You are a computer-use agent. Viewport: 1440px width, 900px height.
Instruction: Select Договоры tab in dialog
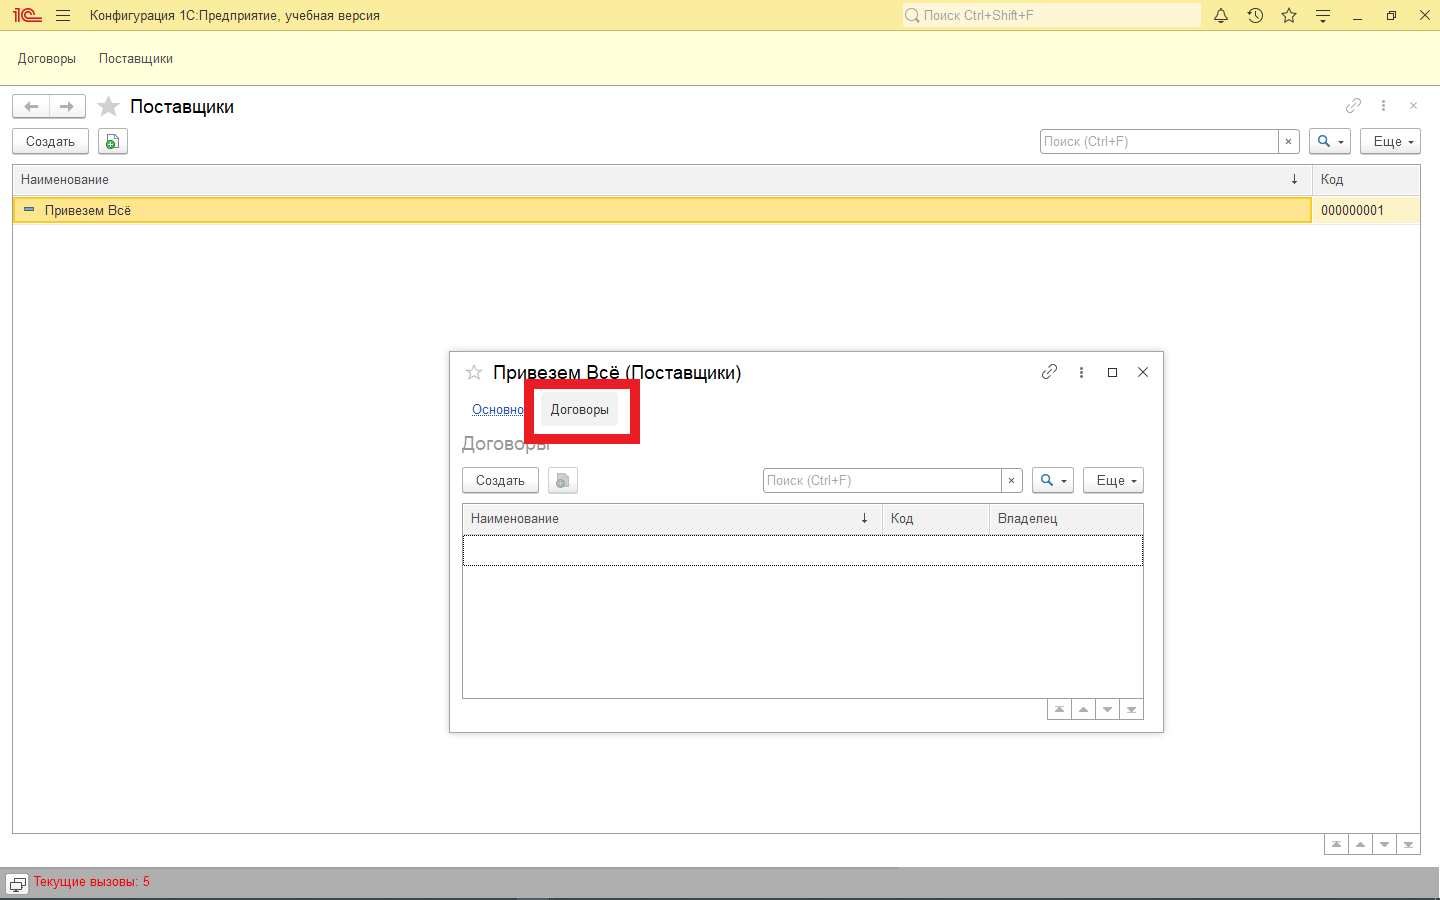580,410
